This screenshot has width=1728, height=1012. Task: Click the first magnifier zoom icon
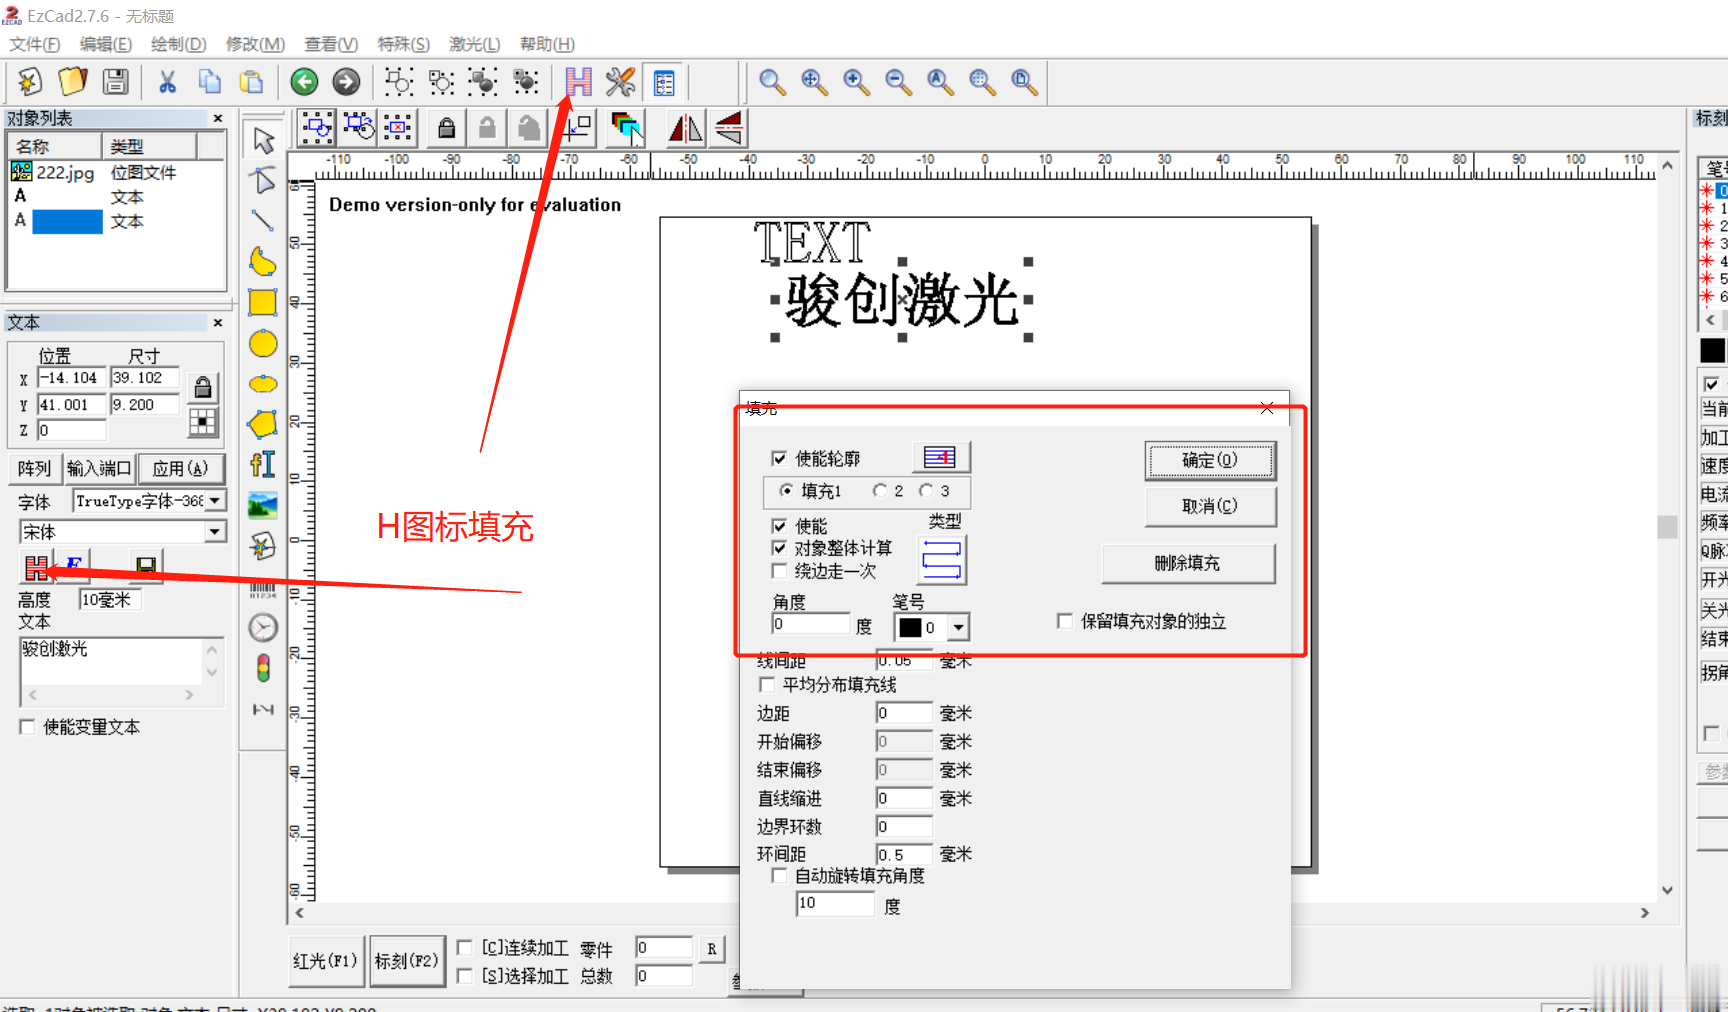pyautogui.click(x=772, y=81)
